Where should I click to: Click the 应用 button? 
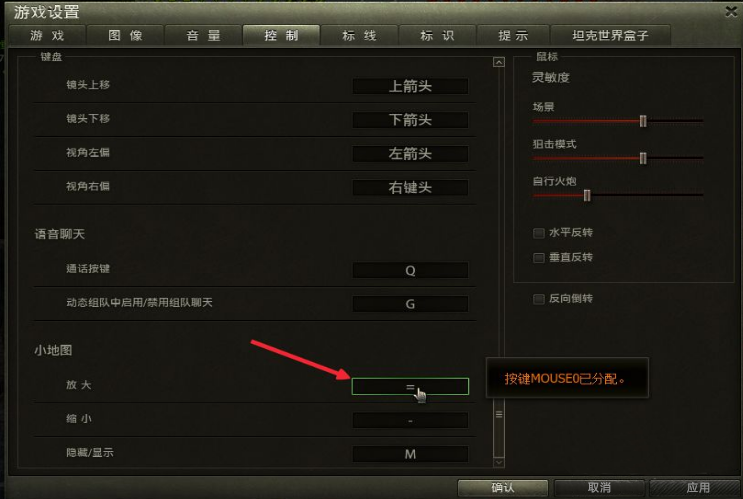[695, 488]
